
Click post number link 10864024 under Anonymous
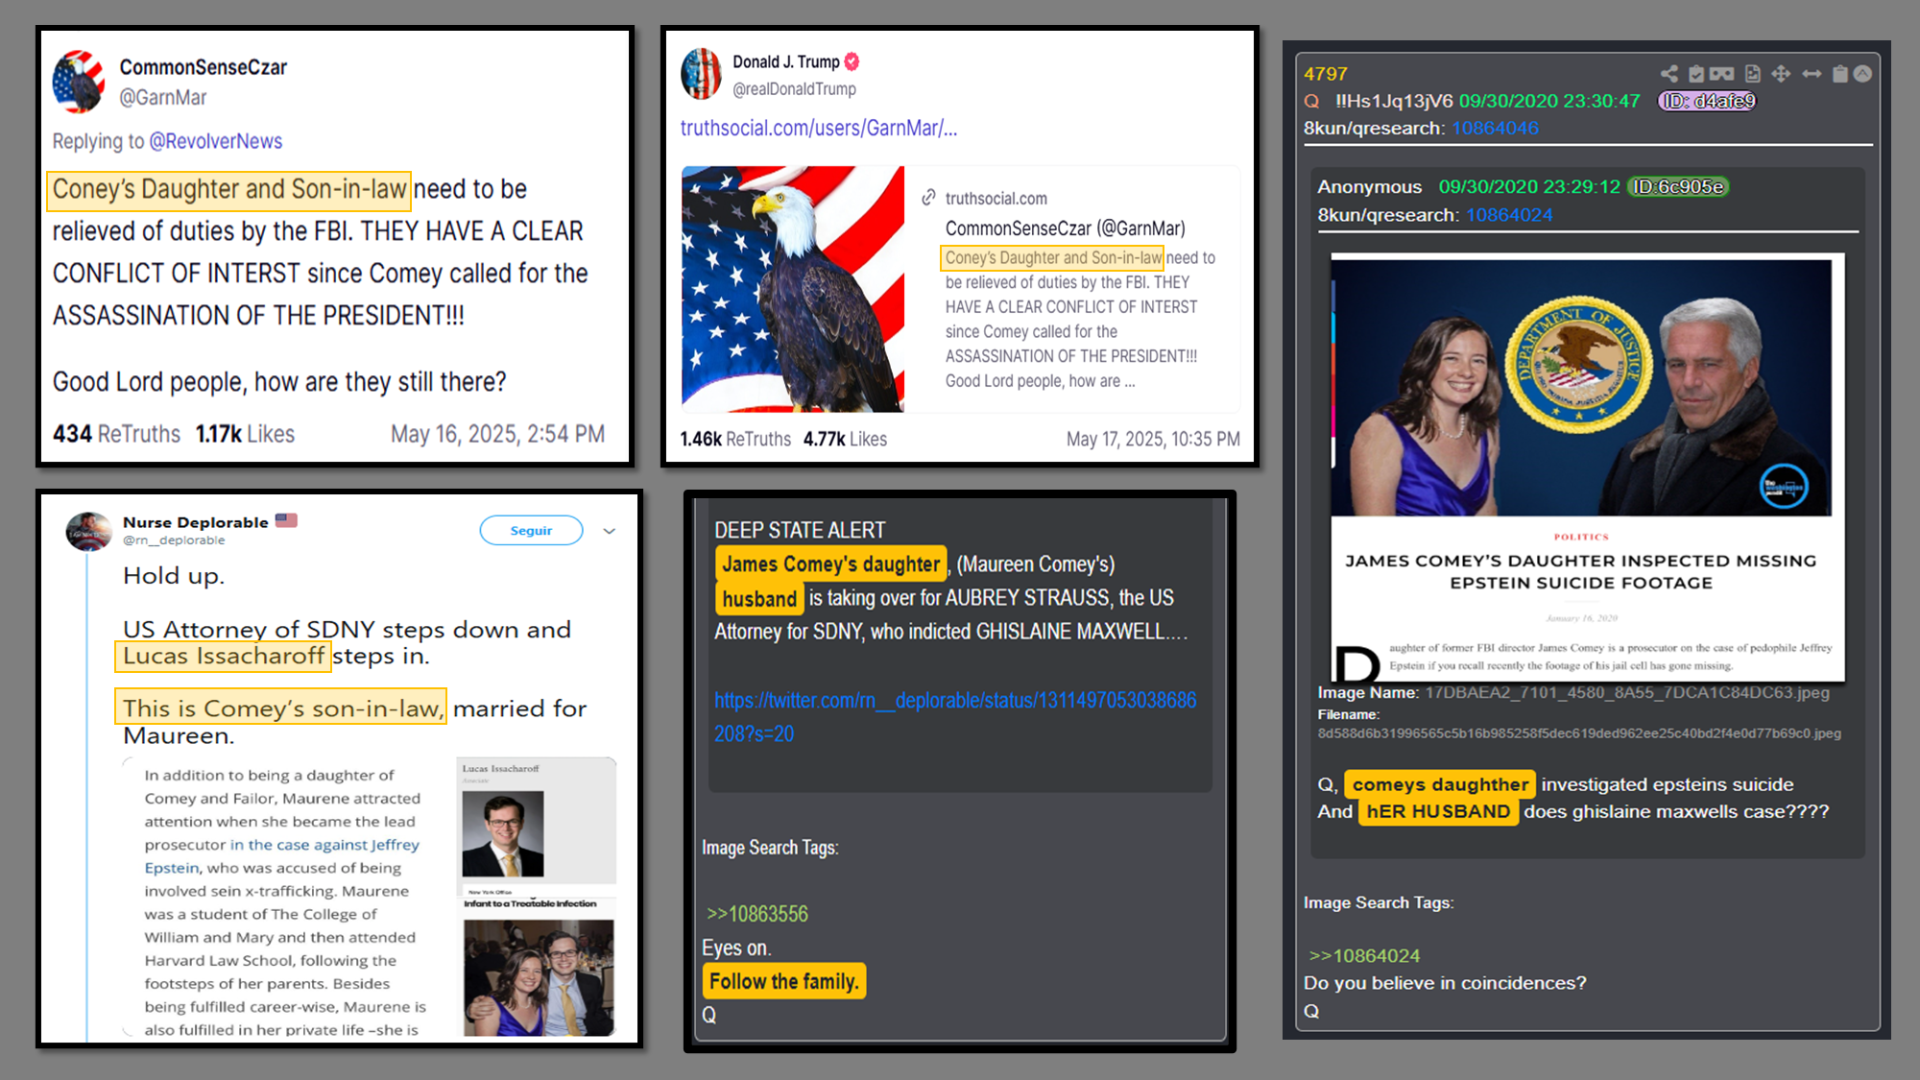click(1509, 215)
